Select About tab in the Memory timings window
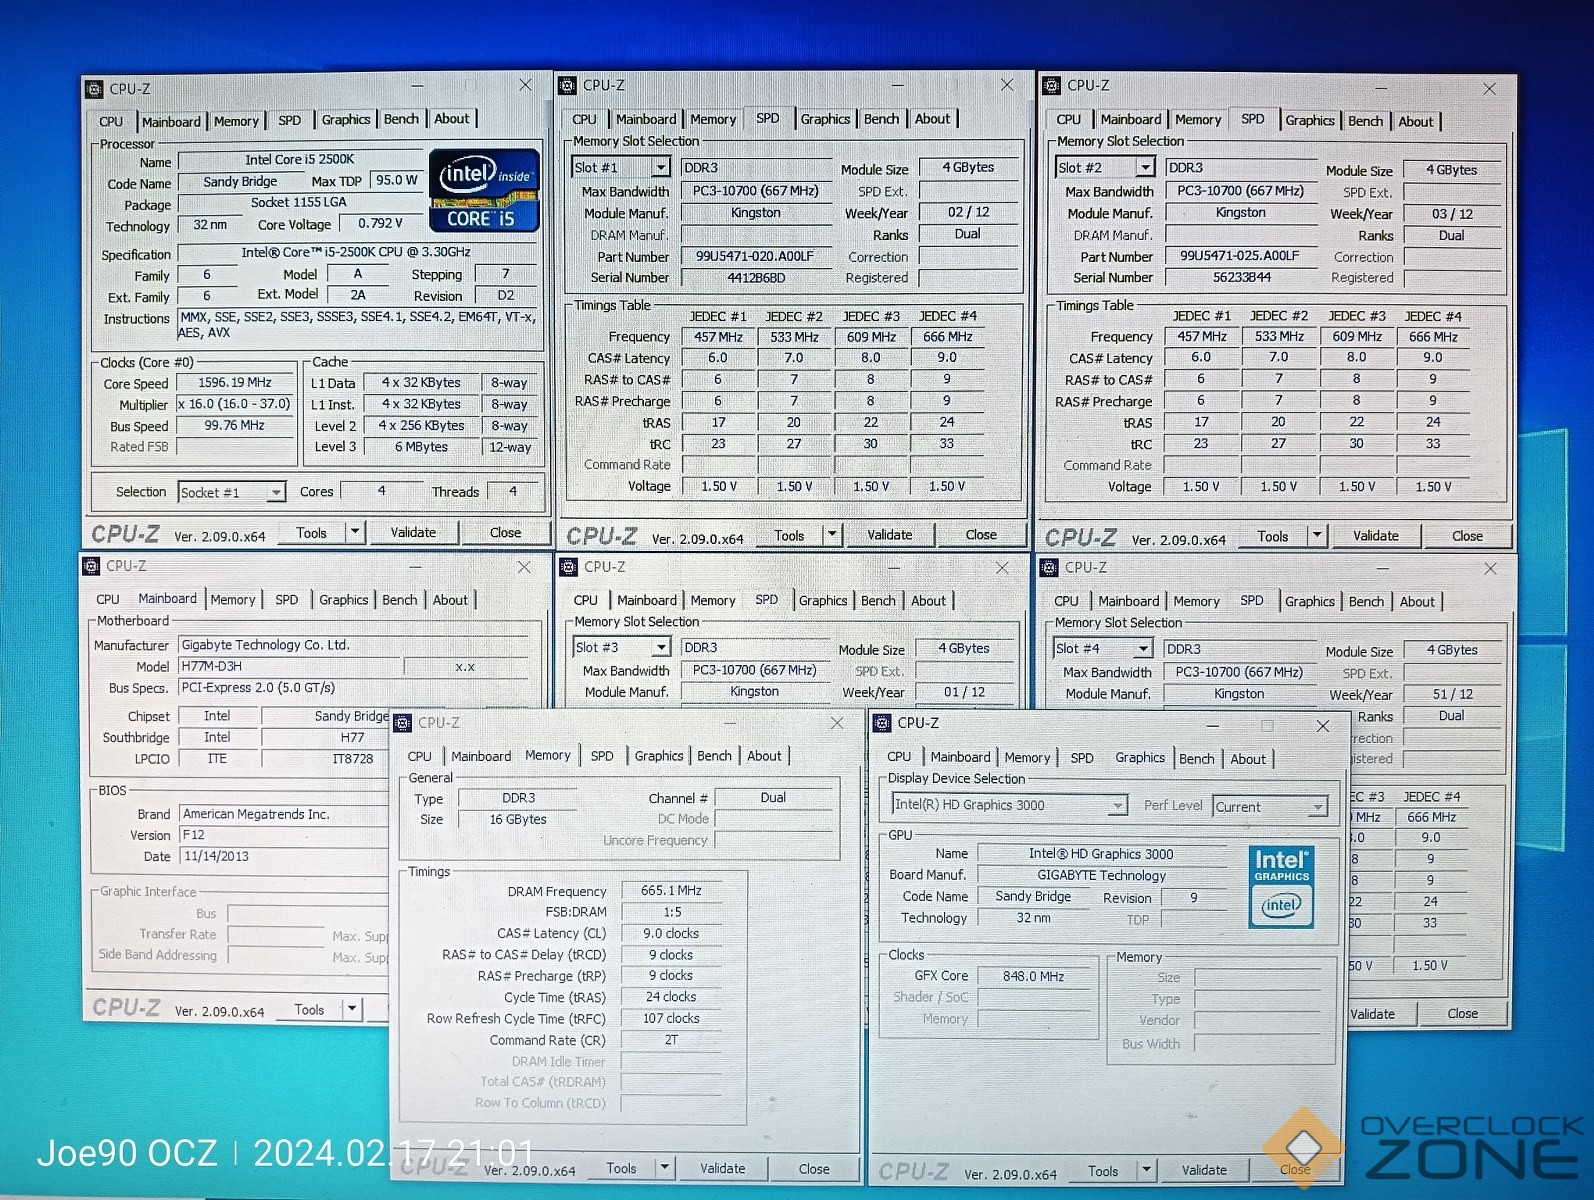 point(764,756)
